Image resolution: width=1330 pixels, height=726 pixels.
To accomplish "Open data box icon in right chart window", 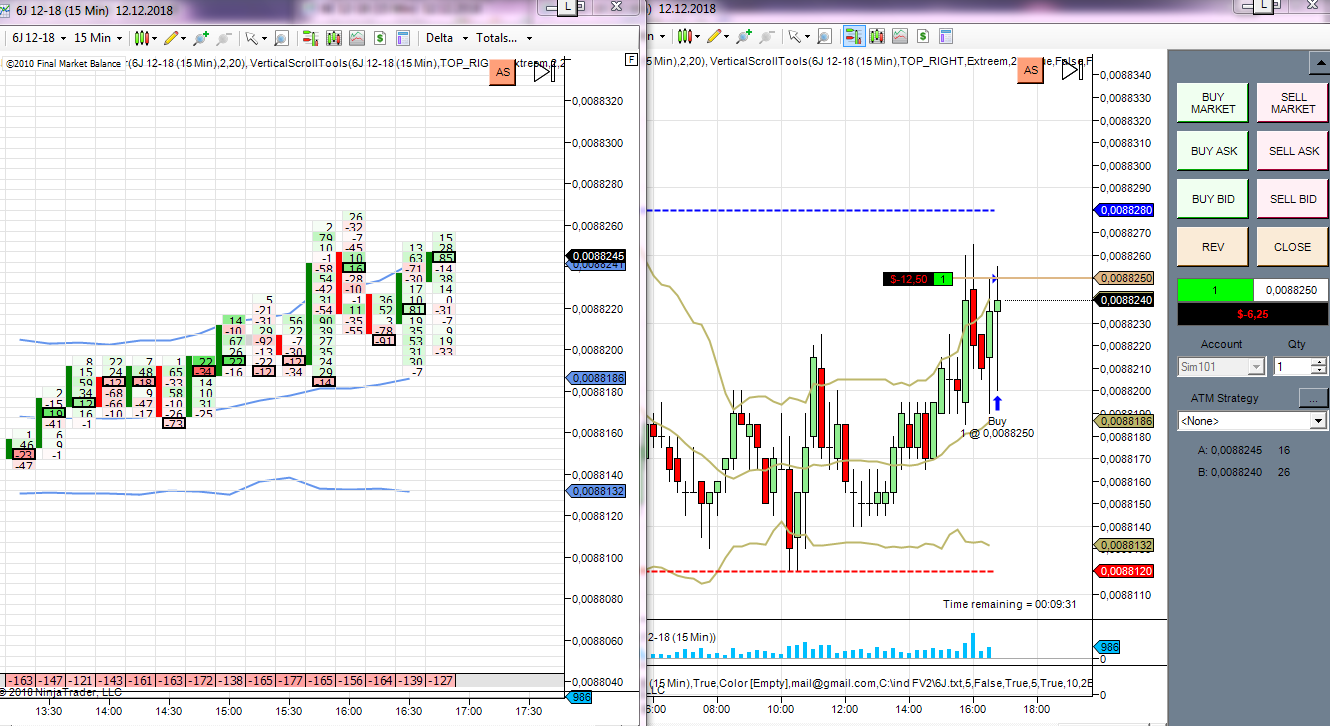I will point(877,38).
